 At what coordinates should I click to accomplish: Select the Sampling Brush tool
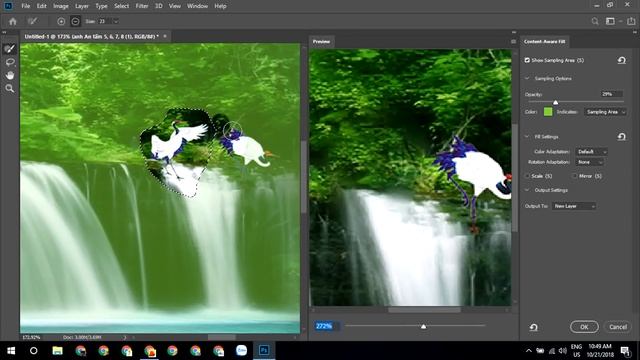[9, 49]
